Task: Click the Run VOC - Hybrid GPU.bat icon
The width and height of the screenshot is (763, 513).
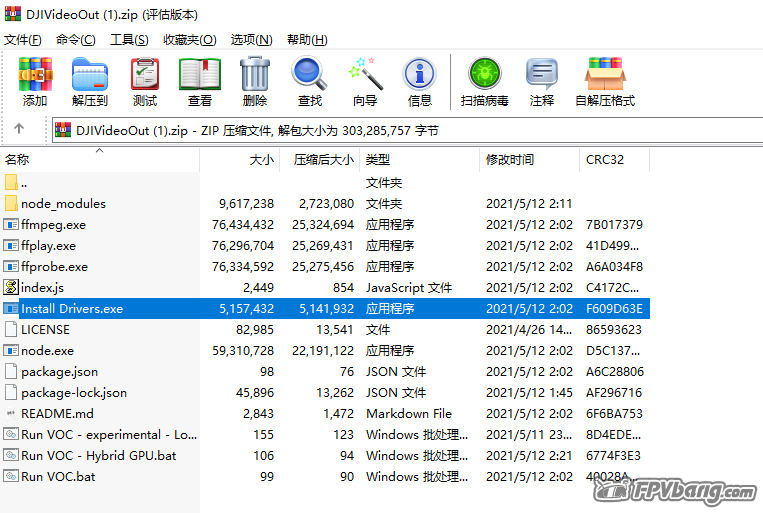Action: point(11,455)
